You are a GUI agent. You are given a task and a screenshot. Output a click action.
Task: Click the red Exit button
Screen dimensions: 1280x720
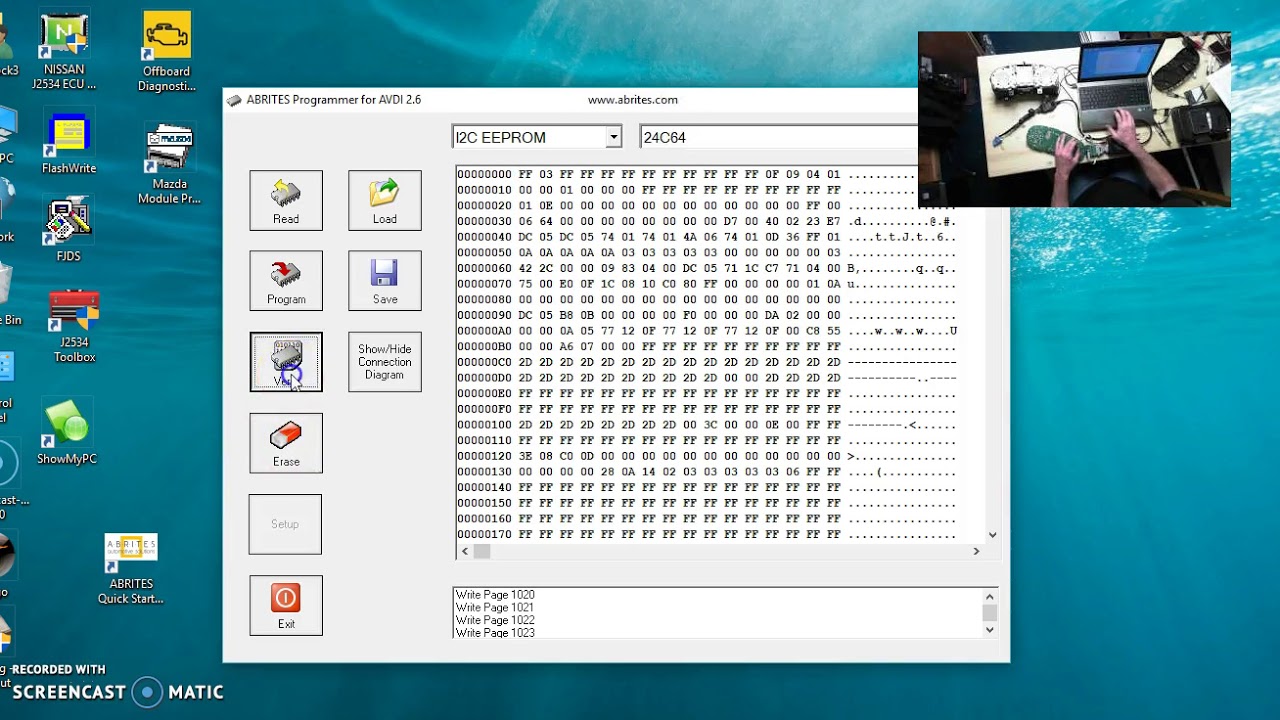[x=286, y=605]
